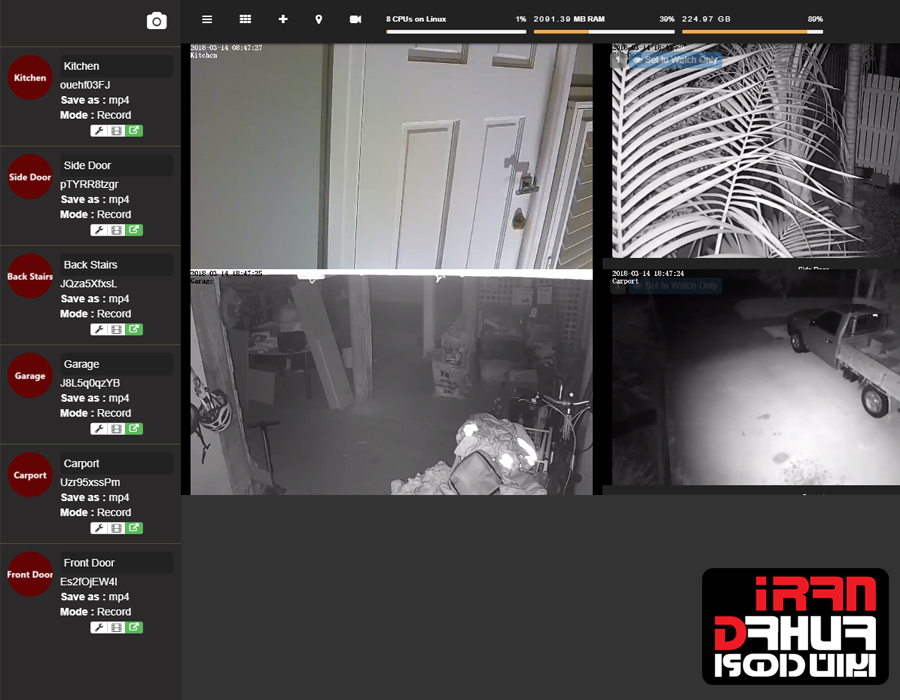Click 'Save as : mp4' under Front Door

pyautogui.click(x=95, y=597)
